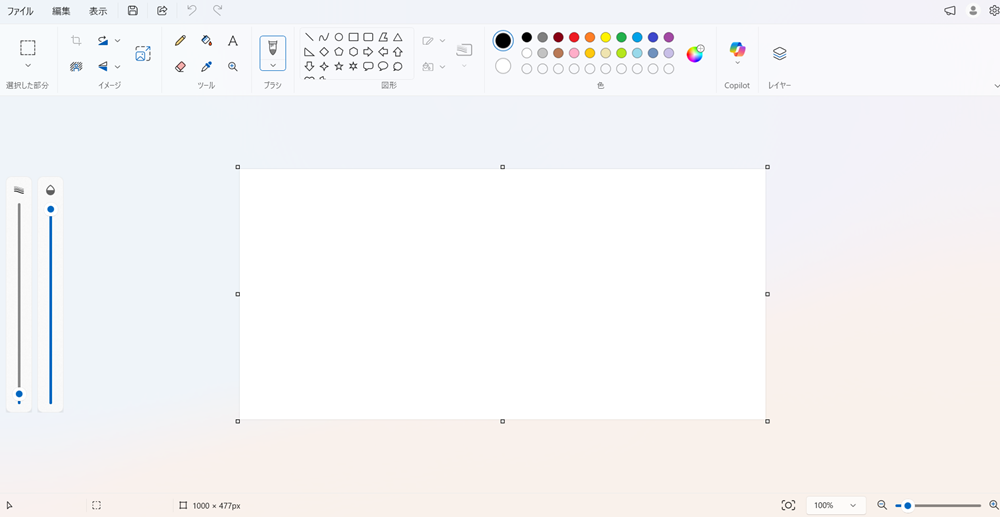The height and width of the screenshot is (517, 1000).
Task: Activate the Text tool
Action: click(x=233, y=41)
